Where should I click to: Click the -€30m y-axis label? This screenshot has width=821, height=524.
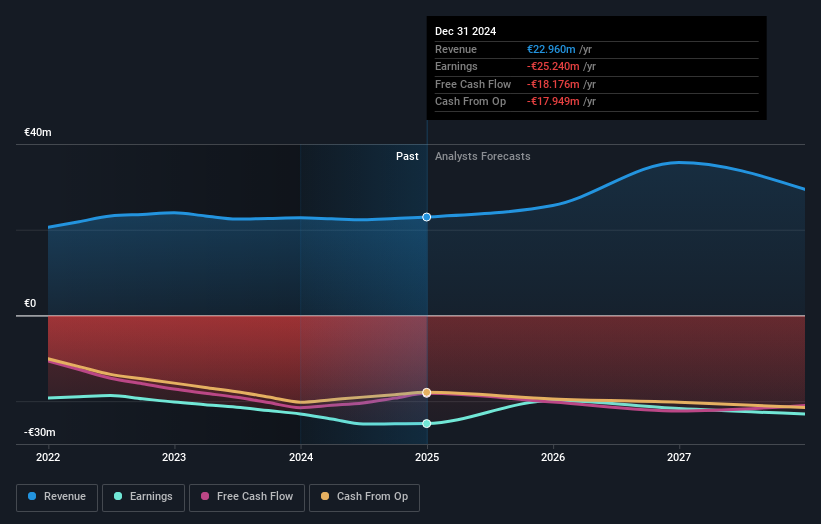40,432
